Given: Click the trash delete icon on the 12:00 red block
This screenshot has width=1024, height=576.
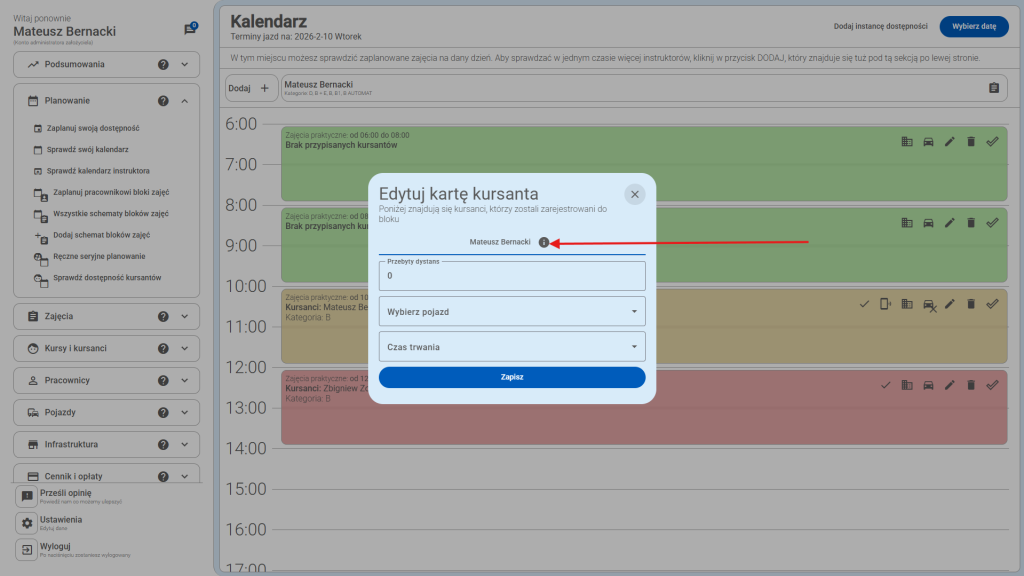Looking at the screenshot, I should [x=970, y=384].
